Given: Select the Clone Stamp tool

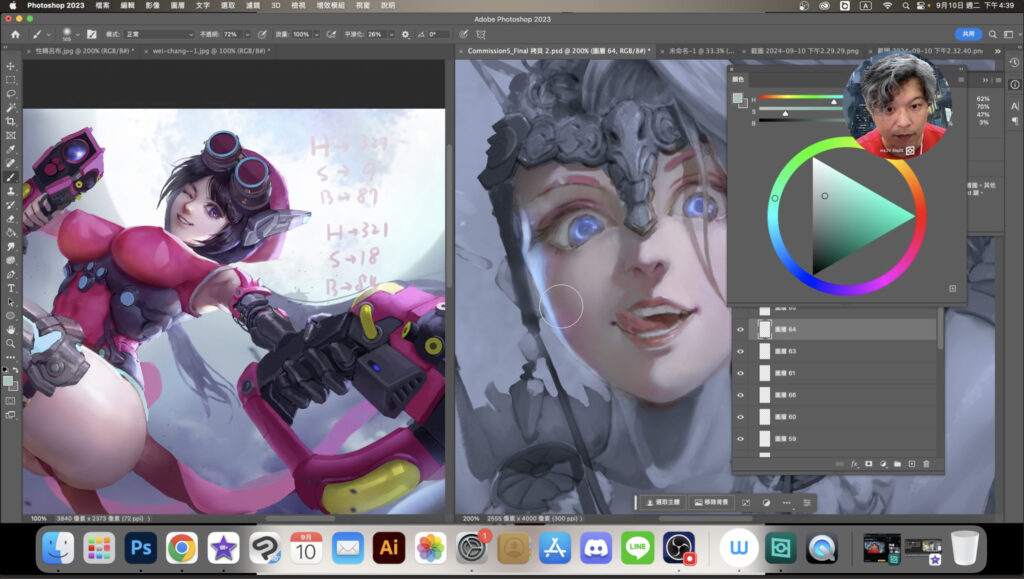Looking at the screenshot, I should pyautogui.click(x=11, y=191).
